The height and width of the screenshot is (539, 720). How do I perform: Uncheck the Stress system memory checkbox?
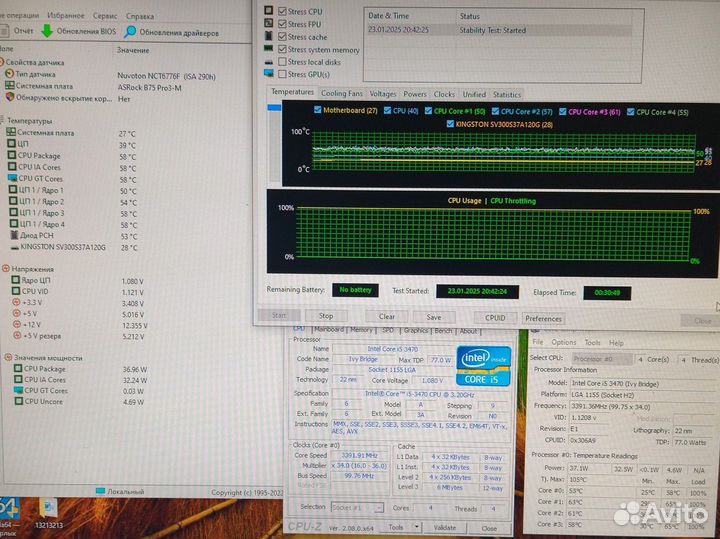click(282, 49)
